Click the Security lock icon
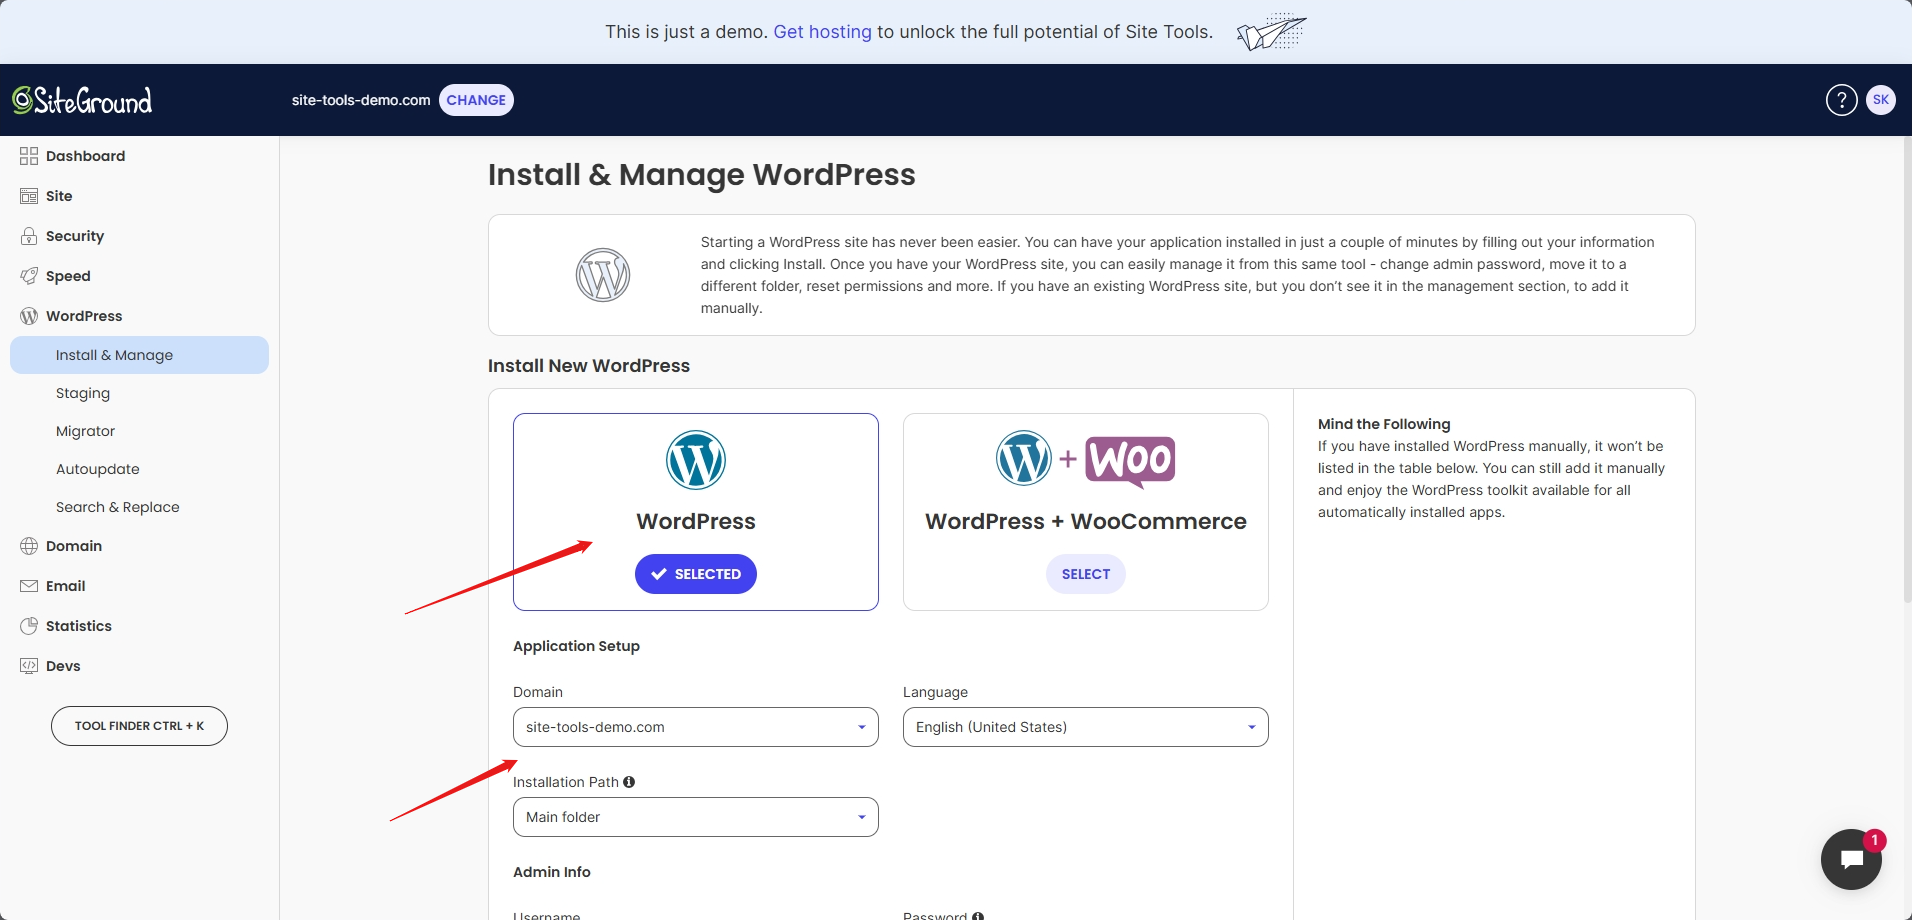 (x=29, y=236)
